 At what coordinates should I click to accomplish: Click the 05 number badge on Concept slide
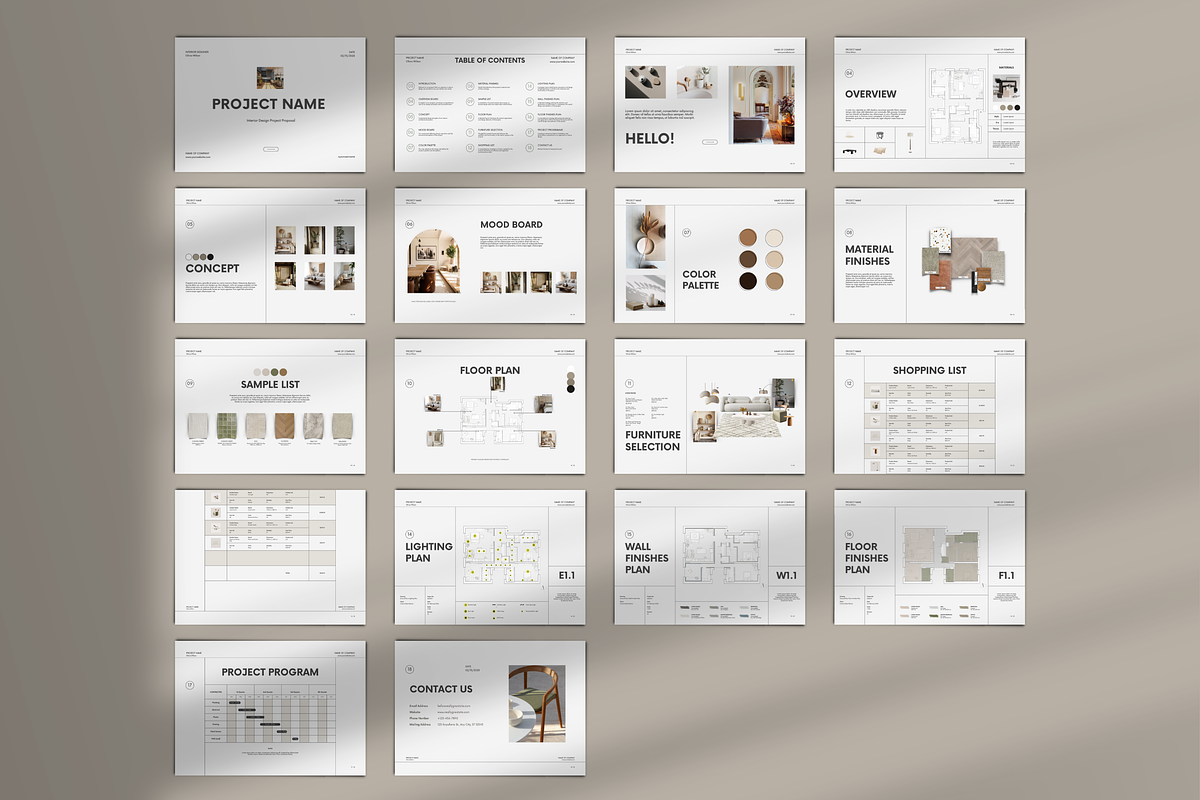click(x=191, y=225)
